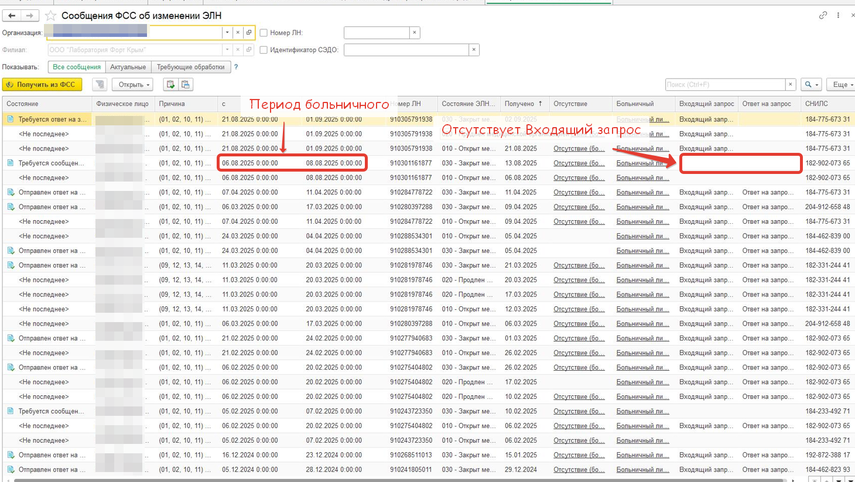Select the Требующие обработки tab

coord(190,67)
